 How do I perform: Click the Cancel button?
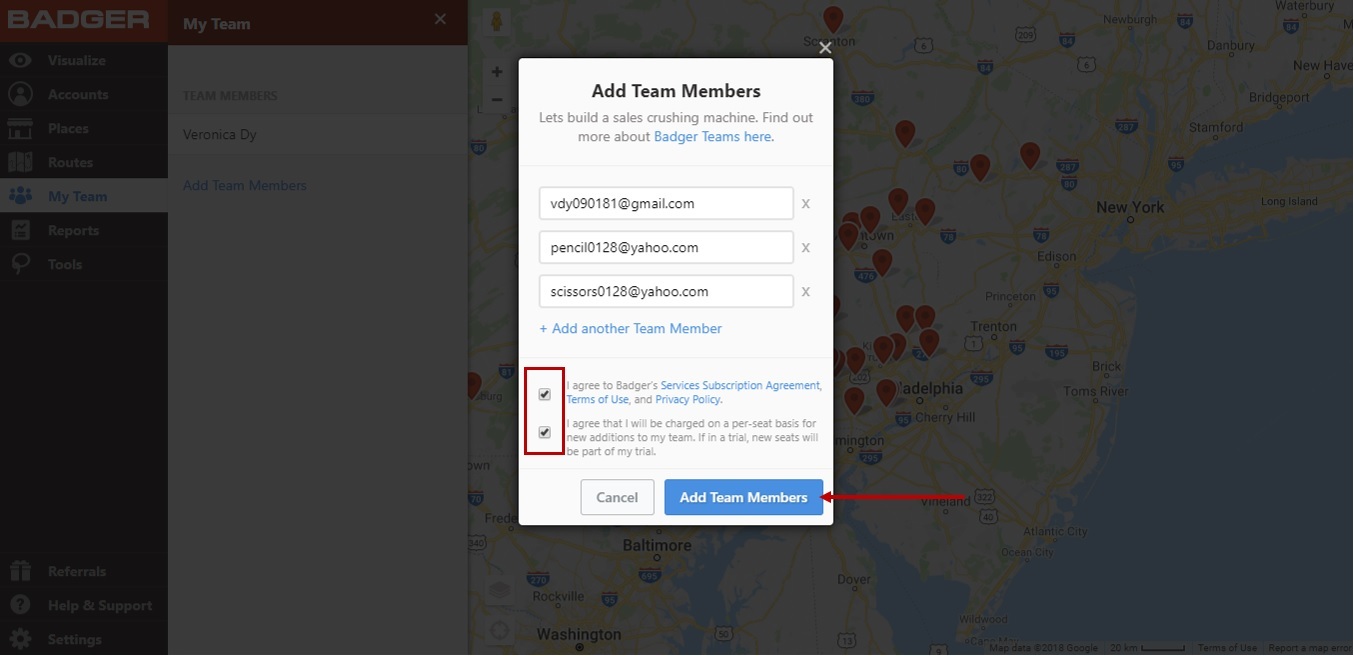click(x=617, y=497)
